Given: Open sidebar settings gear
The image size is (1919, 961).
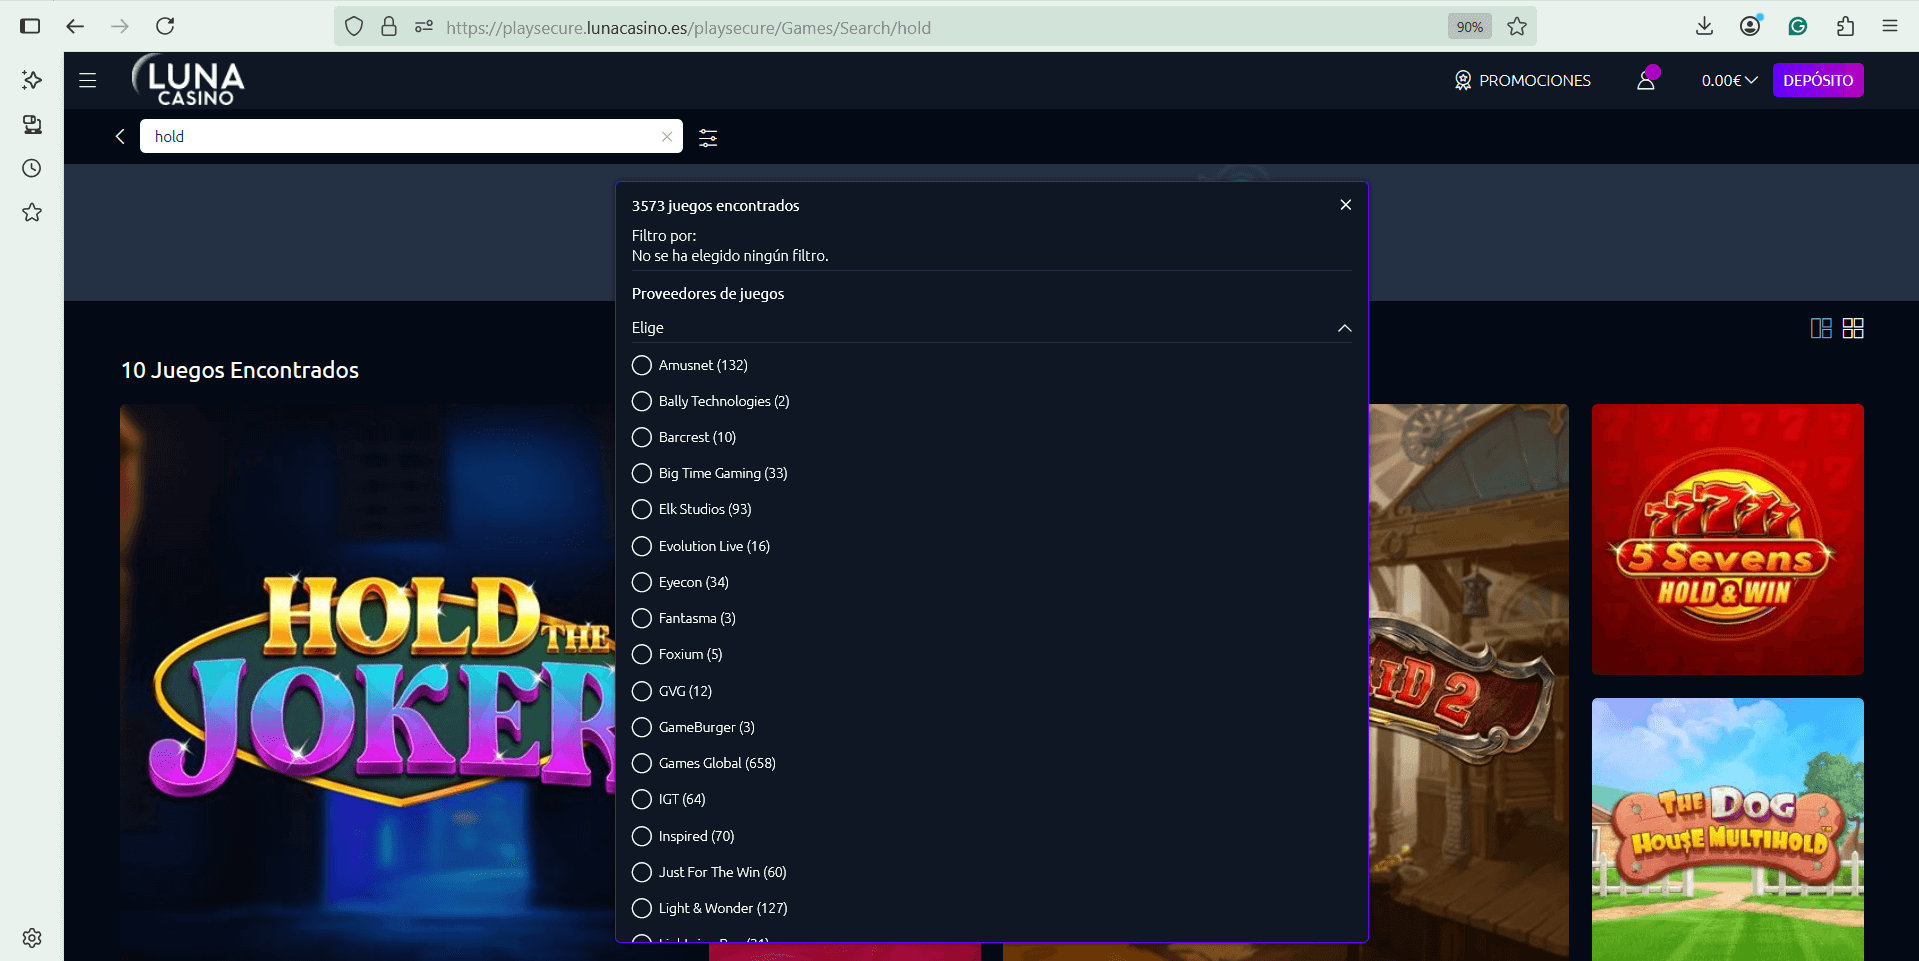Looking at the screenshot, I should point(32,938).
